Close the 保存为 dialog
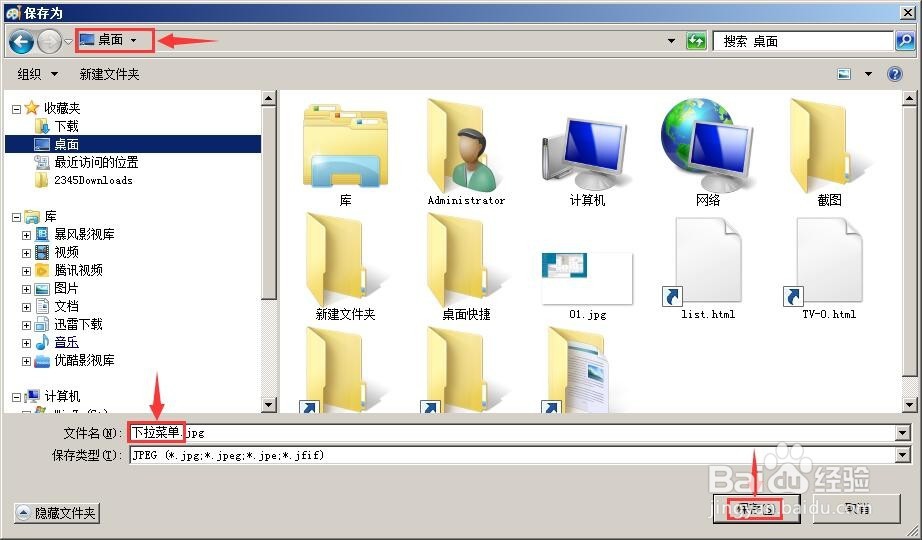 [x=907, y=12]
